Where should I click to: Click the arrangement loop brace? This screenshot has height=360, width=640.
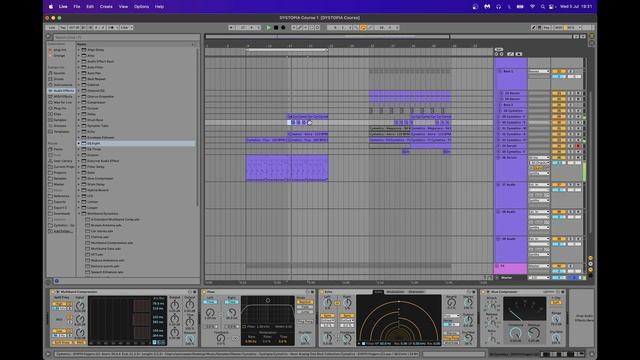[x=287, y=50]
